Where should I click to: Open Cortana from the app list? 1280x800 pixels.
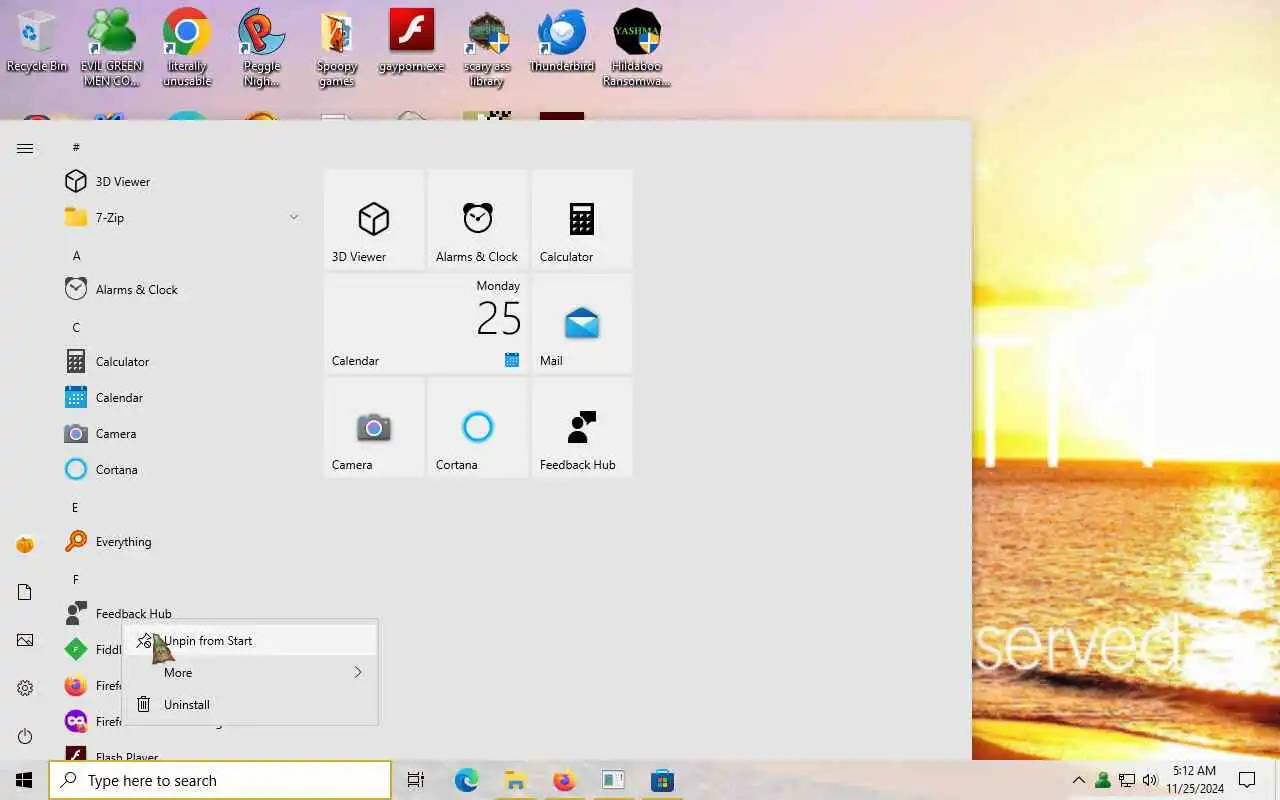182,469
